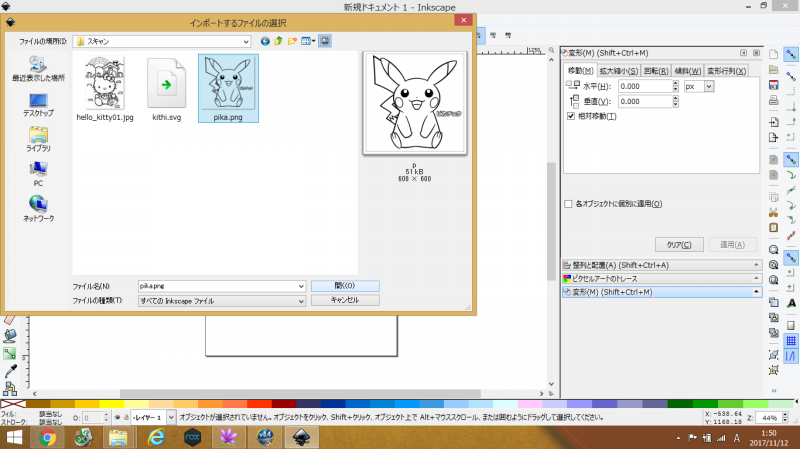
Task: Enable 各オブジェクトに個別に適用 checkbox
Action: point(568,204)
